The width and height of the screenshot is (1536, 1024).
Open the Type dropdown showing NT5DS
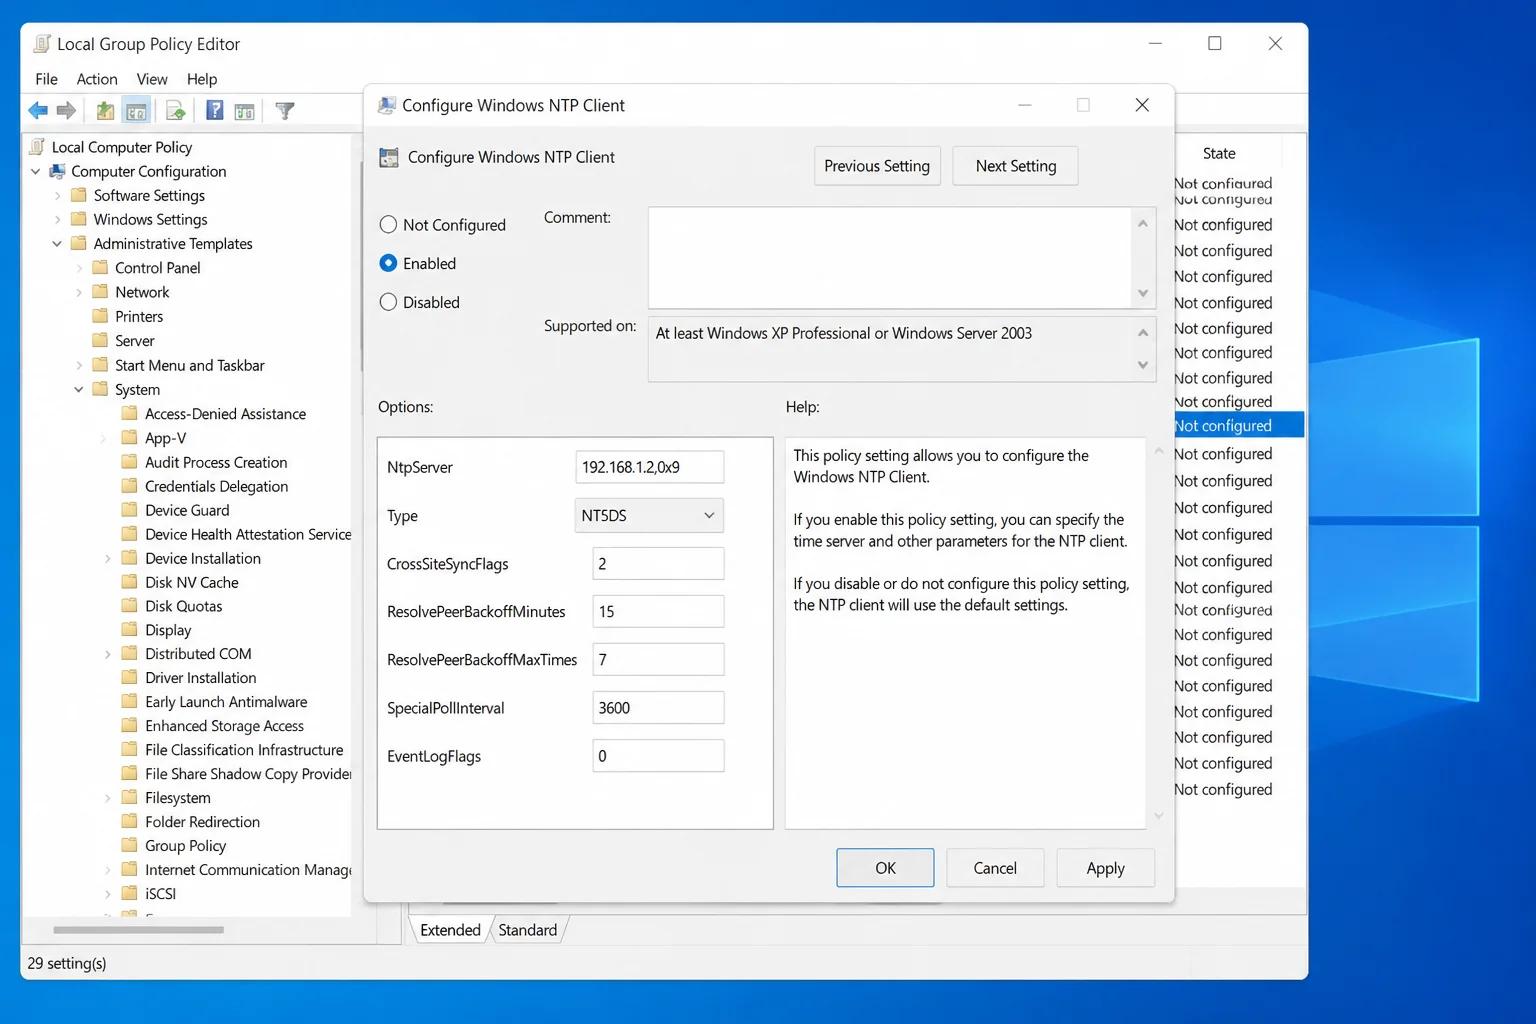pos(649,515)
